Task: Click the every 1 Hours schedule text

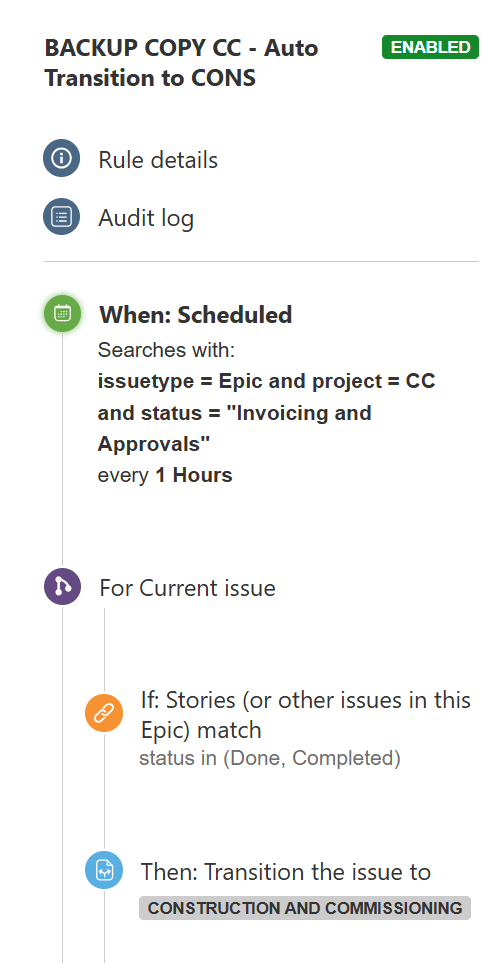Action: [165, 475]
